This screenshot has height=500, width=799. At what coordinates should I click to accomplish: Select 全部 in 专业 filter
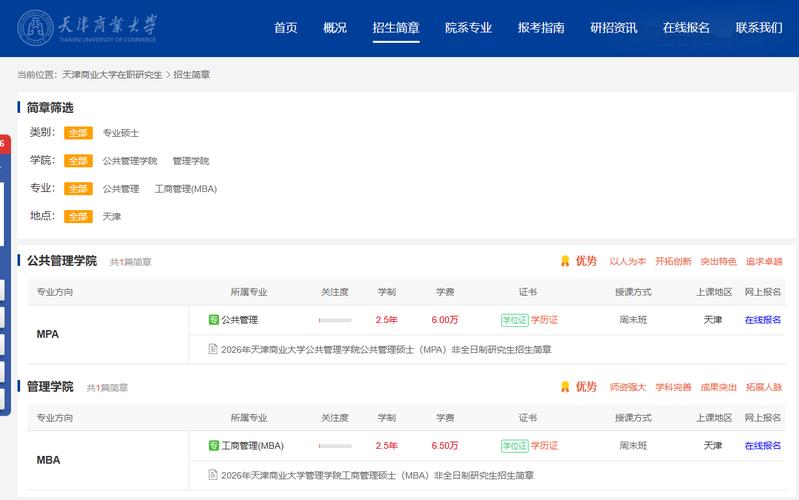[x=78, y=189]
